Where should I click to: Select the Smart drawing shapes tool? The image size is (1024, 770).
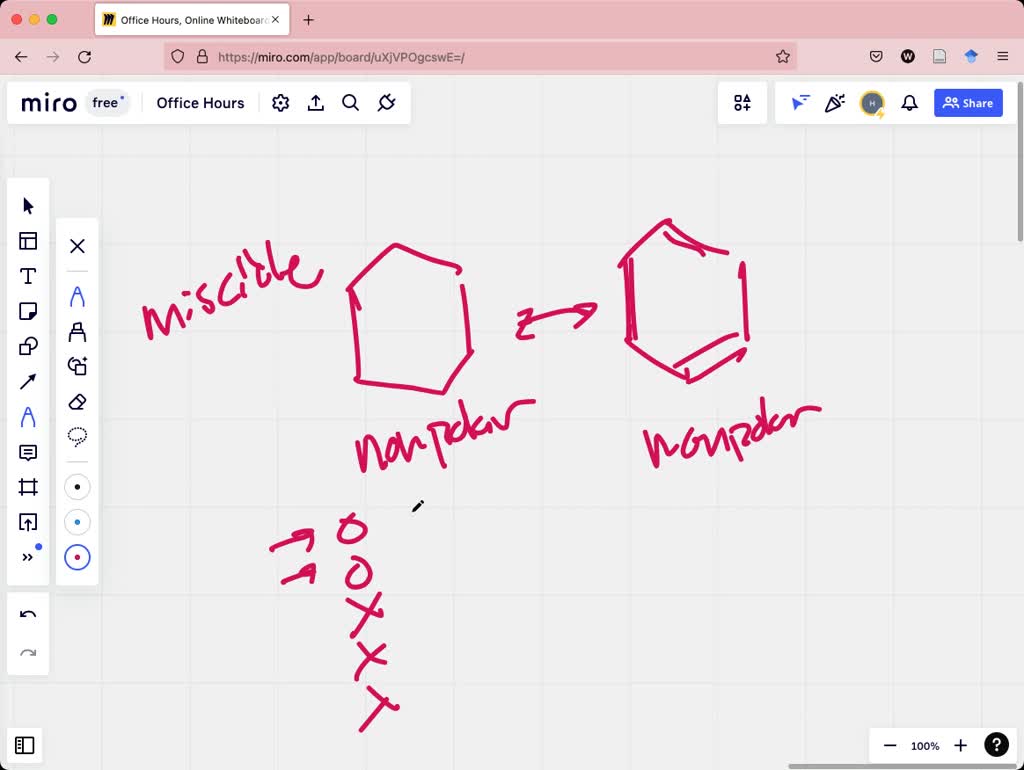coord(77,366)
